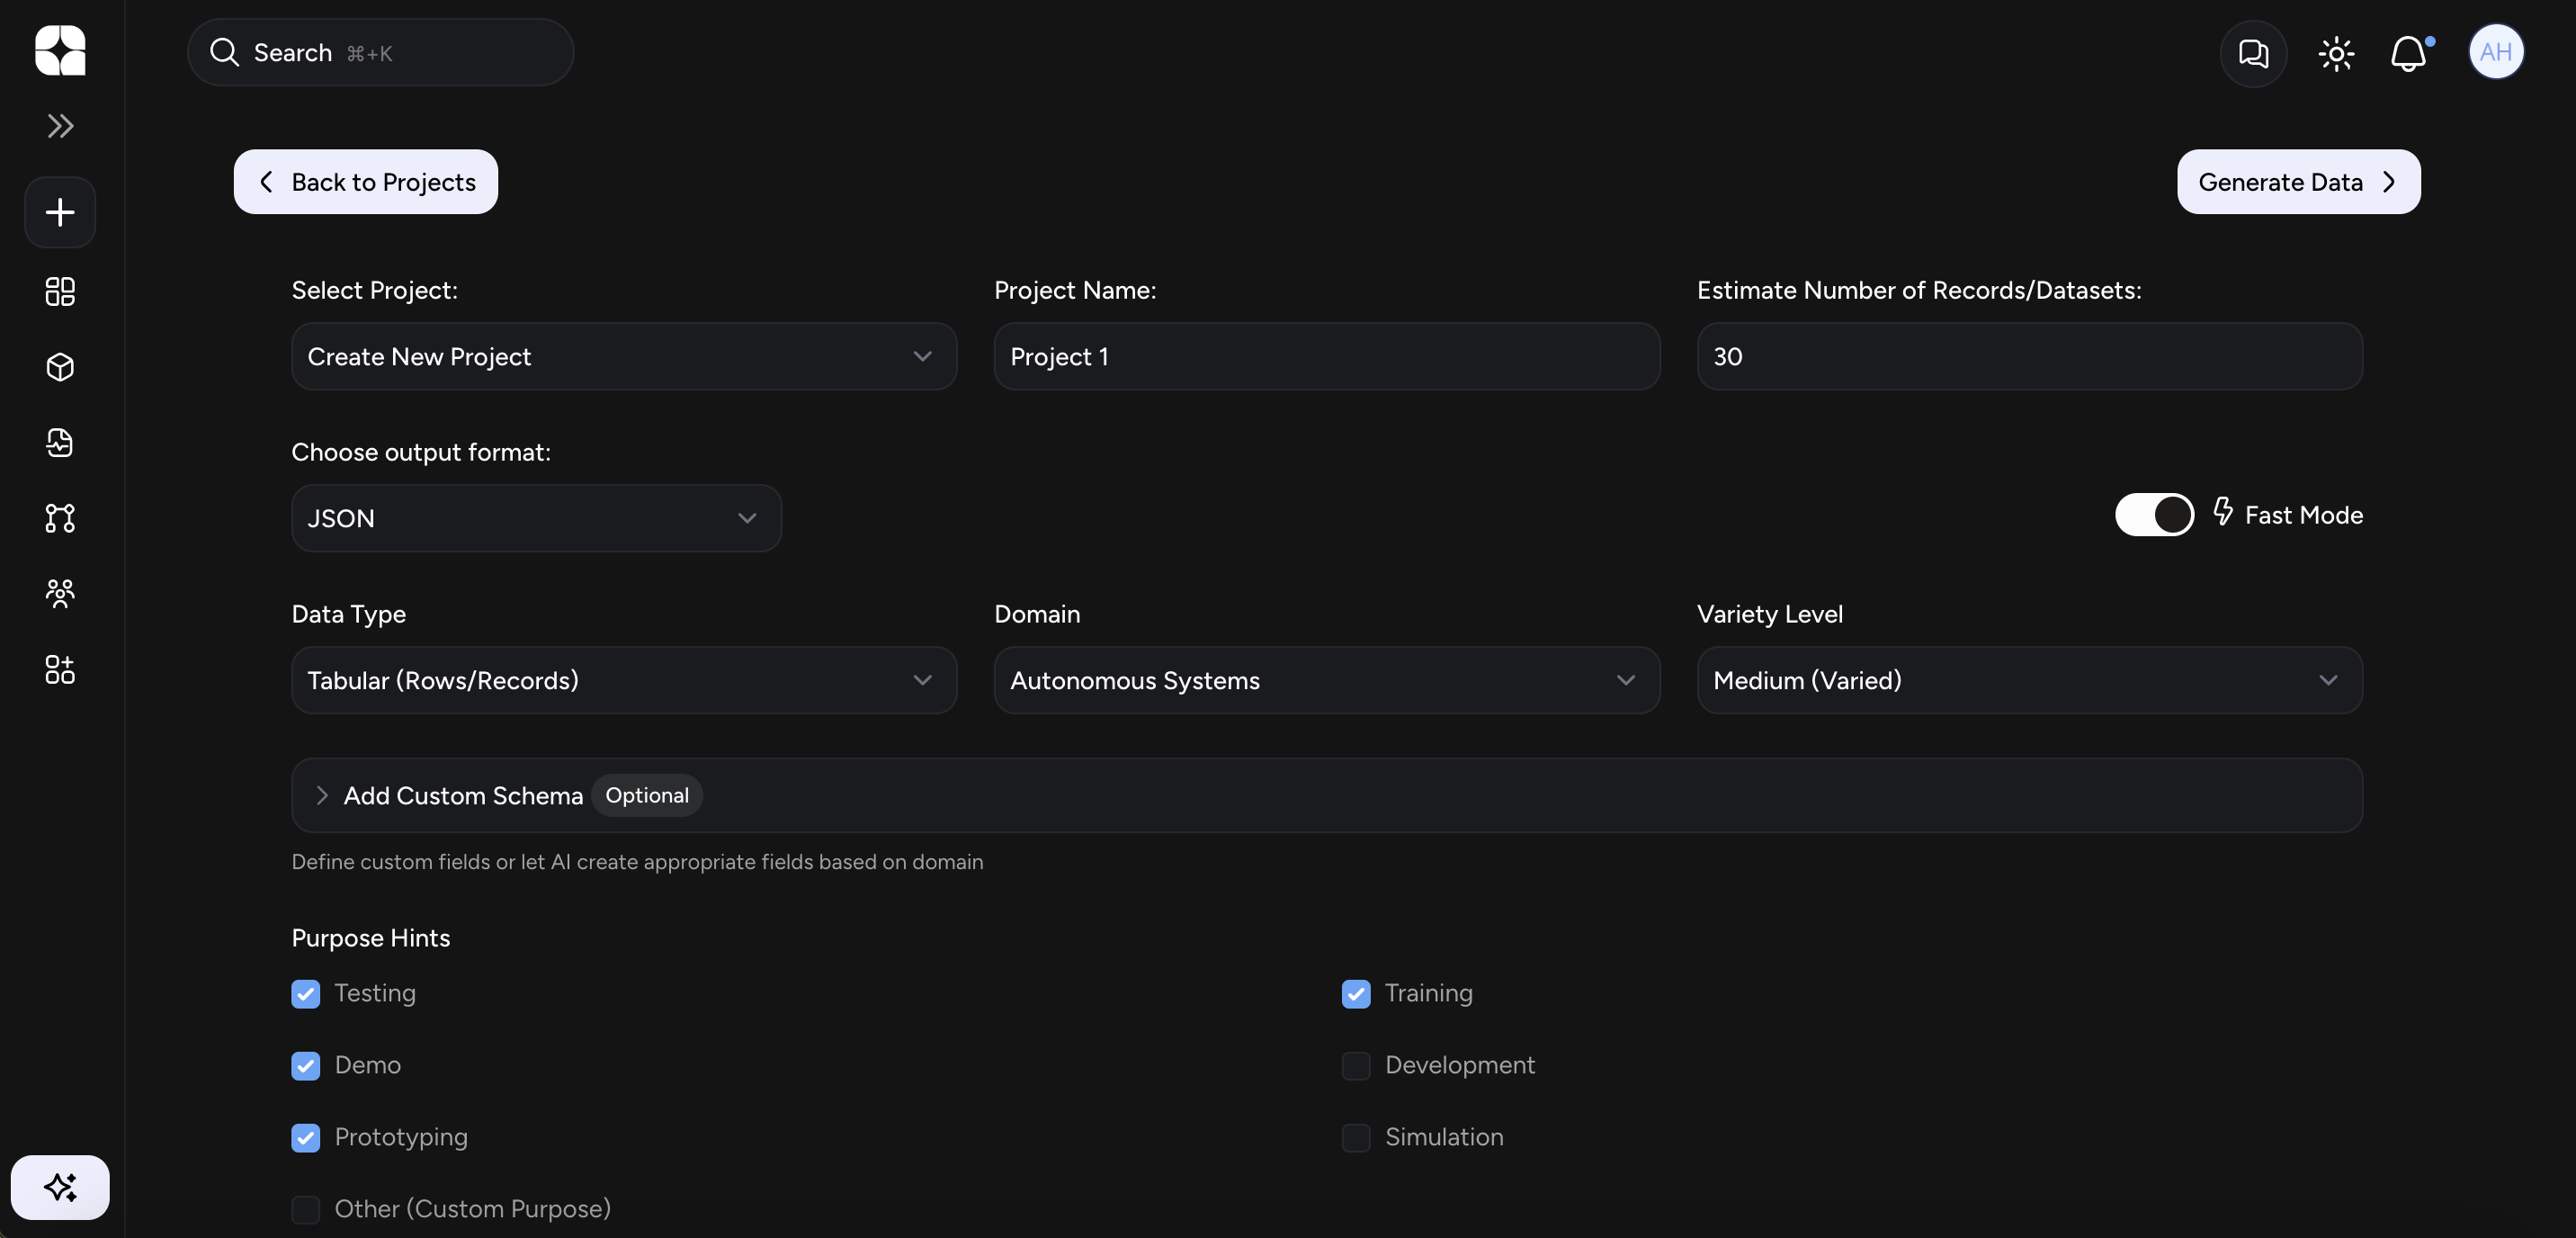This screenshot has height=1238, width=2576.
Task: Open the chat assistant icon
Action: (x=2253, y=53)
